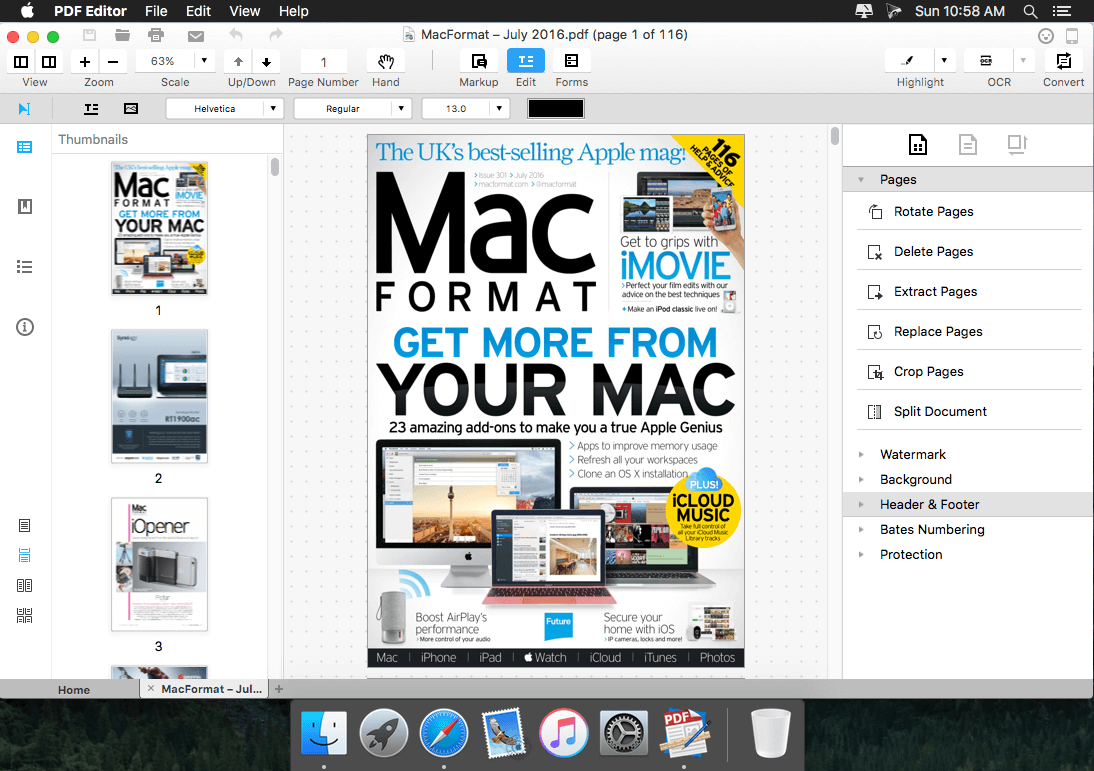
Task: Open the File menu
Action: click(156, 11)
